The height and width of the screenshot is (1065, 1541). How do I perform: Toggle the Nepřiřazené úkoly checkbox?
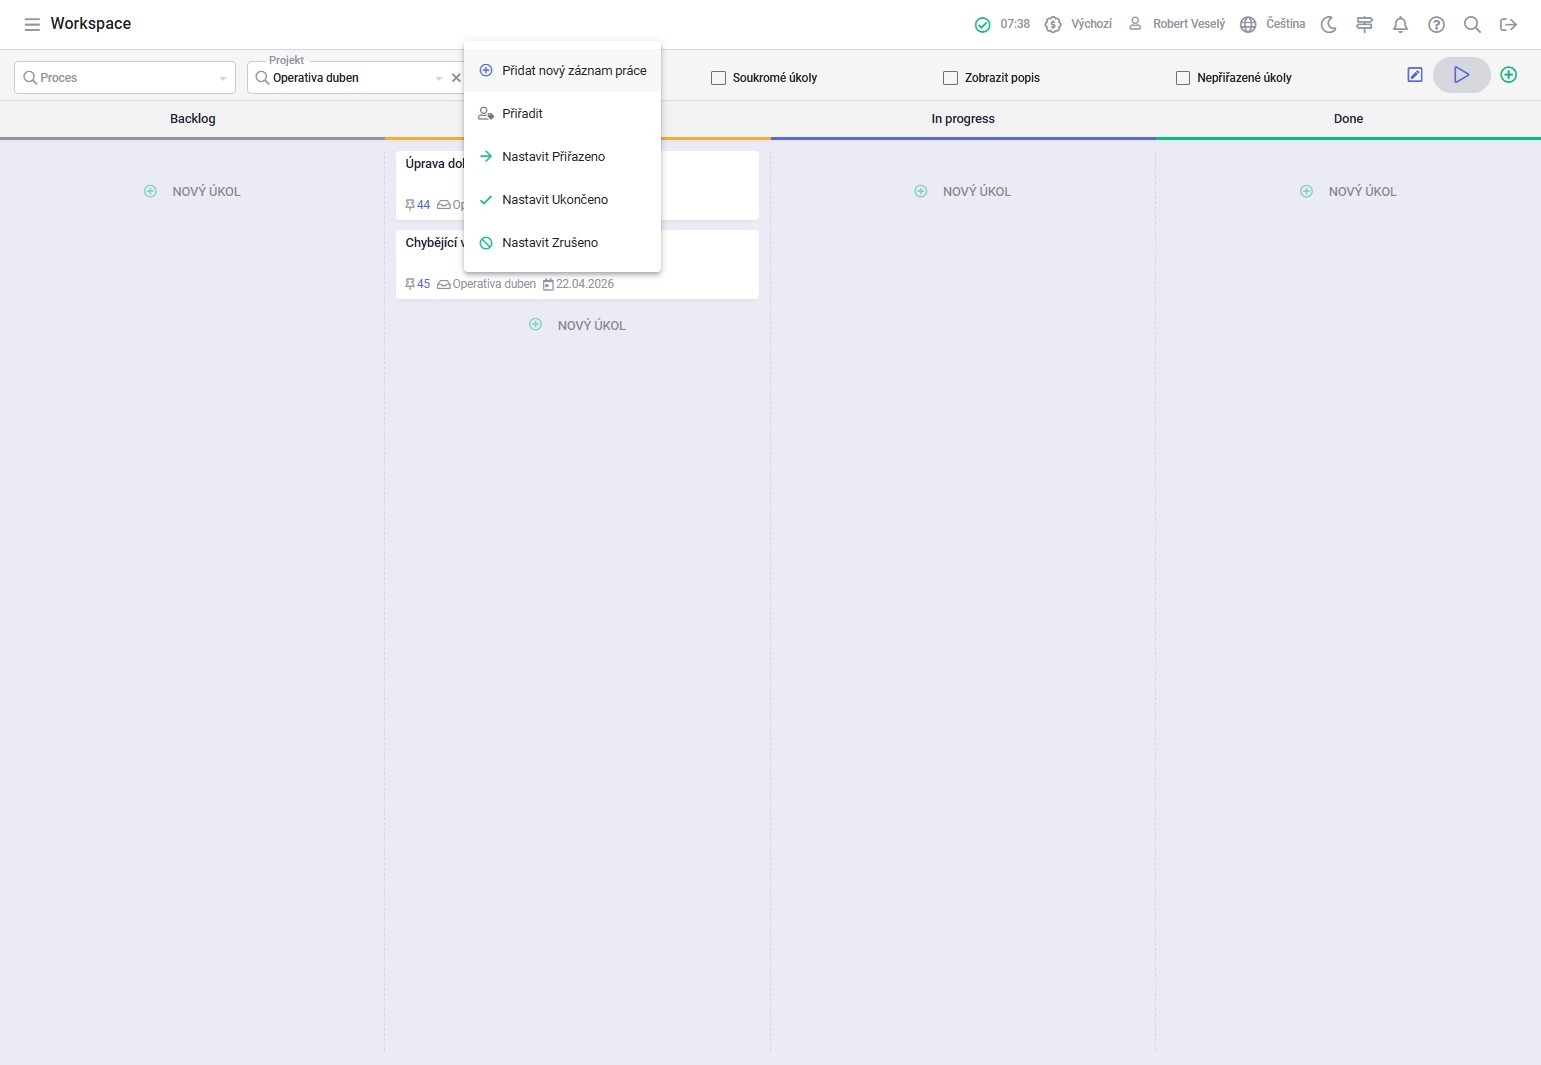coord(1183,78)
